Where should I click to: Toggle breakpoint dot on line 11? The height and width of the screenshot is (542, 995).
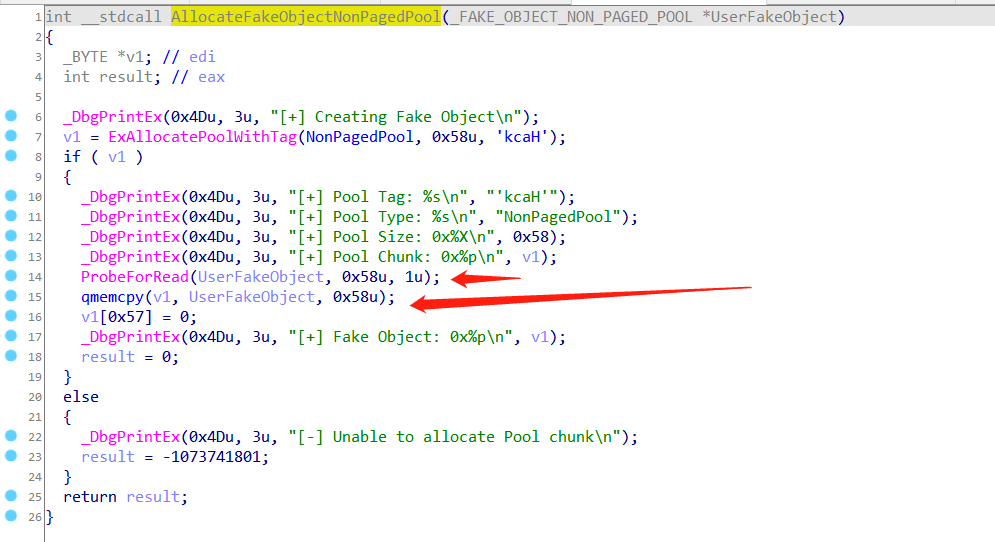[x=11, y=216]
